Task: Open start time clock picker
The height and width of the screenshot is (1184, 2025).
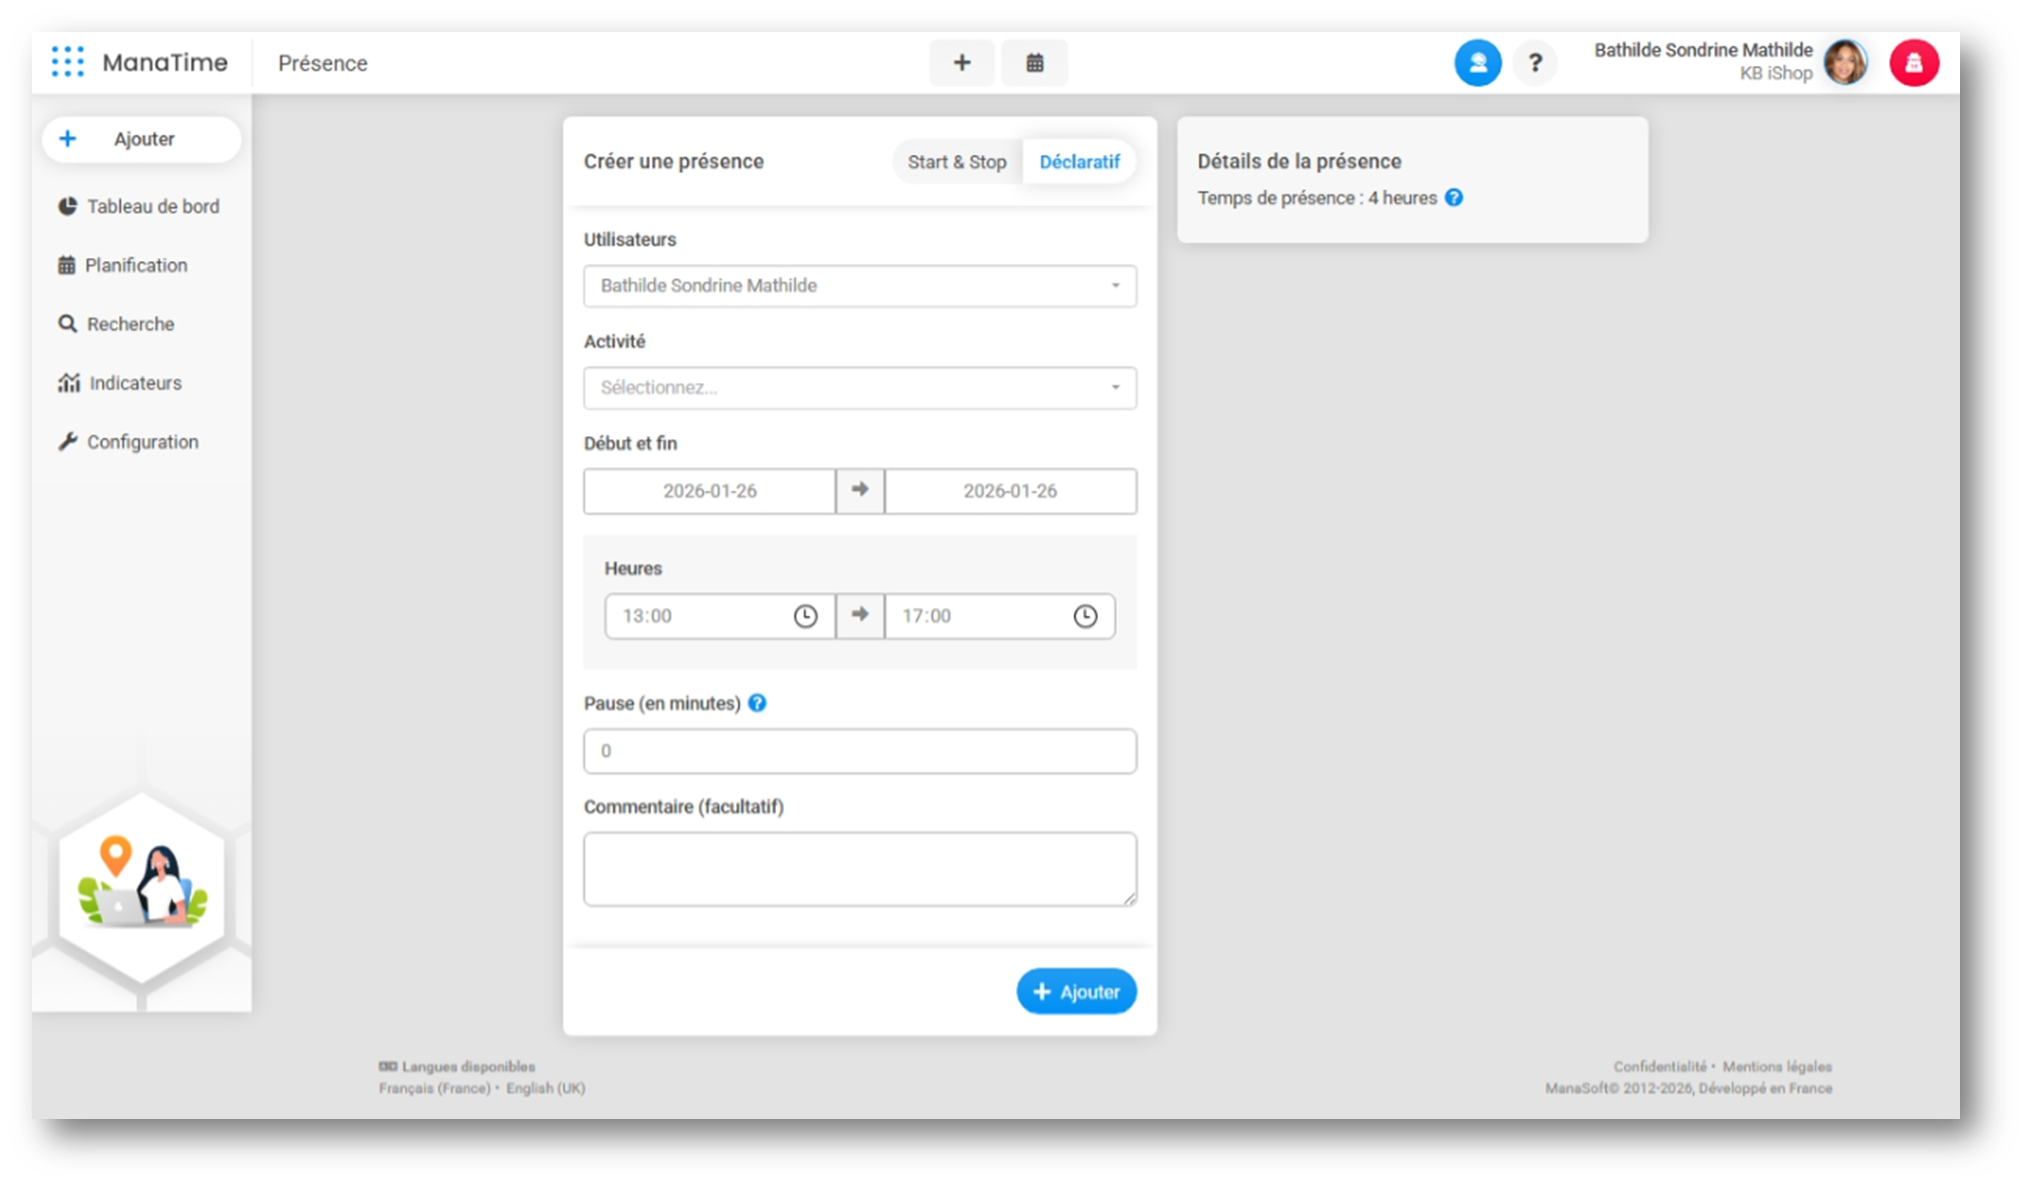Action: [x=805, y=616]
